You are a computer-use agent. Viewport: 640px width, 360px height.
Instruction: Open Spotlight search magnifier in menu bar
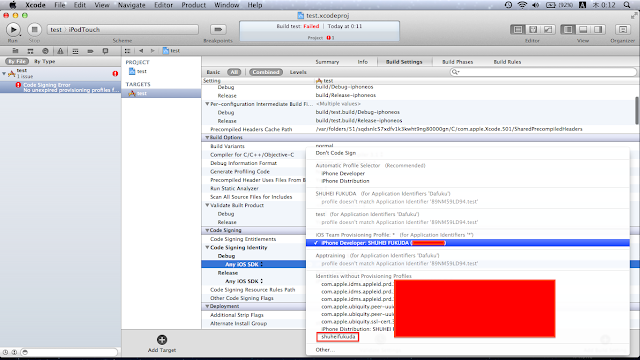click(627, 5)
